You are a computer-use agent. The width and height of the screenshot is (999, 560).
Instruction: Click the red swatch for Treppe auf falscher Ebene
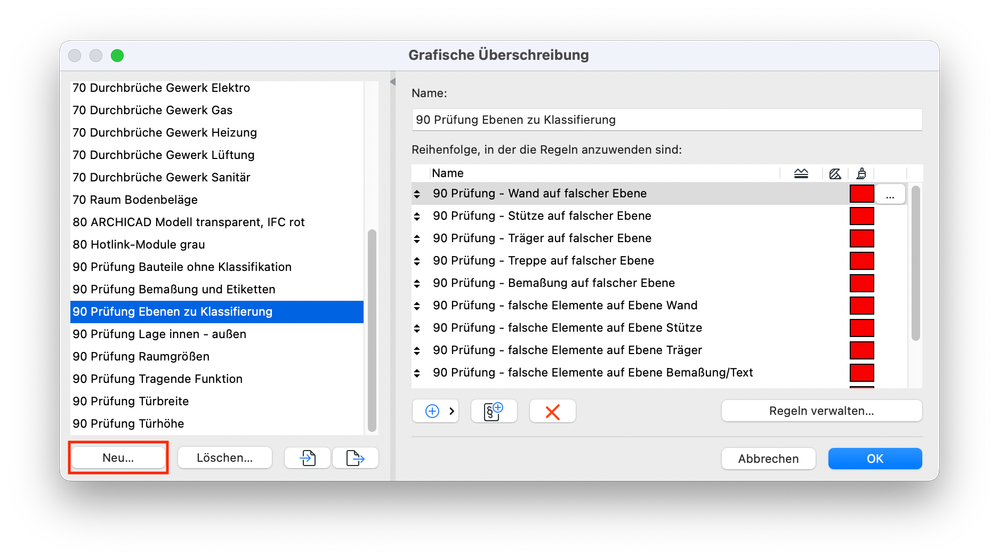click(861, 261)
